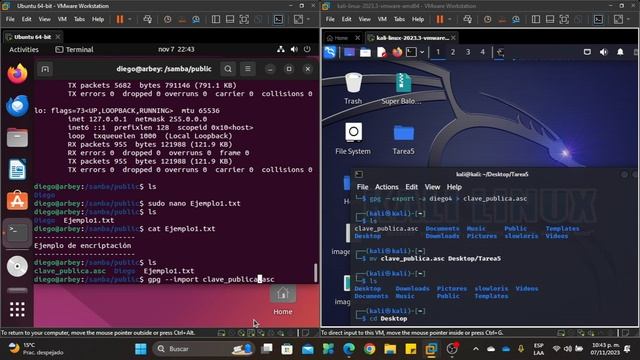The height and width of the screenshot is (360, 640).
Task: Expand terminal dropdown arrow in Kali panel
Action: [x=422, y=52]
